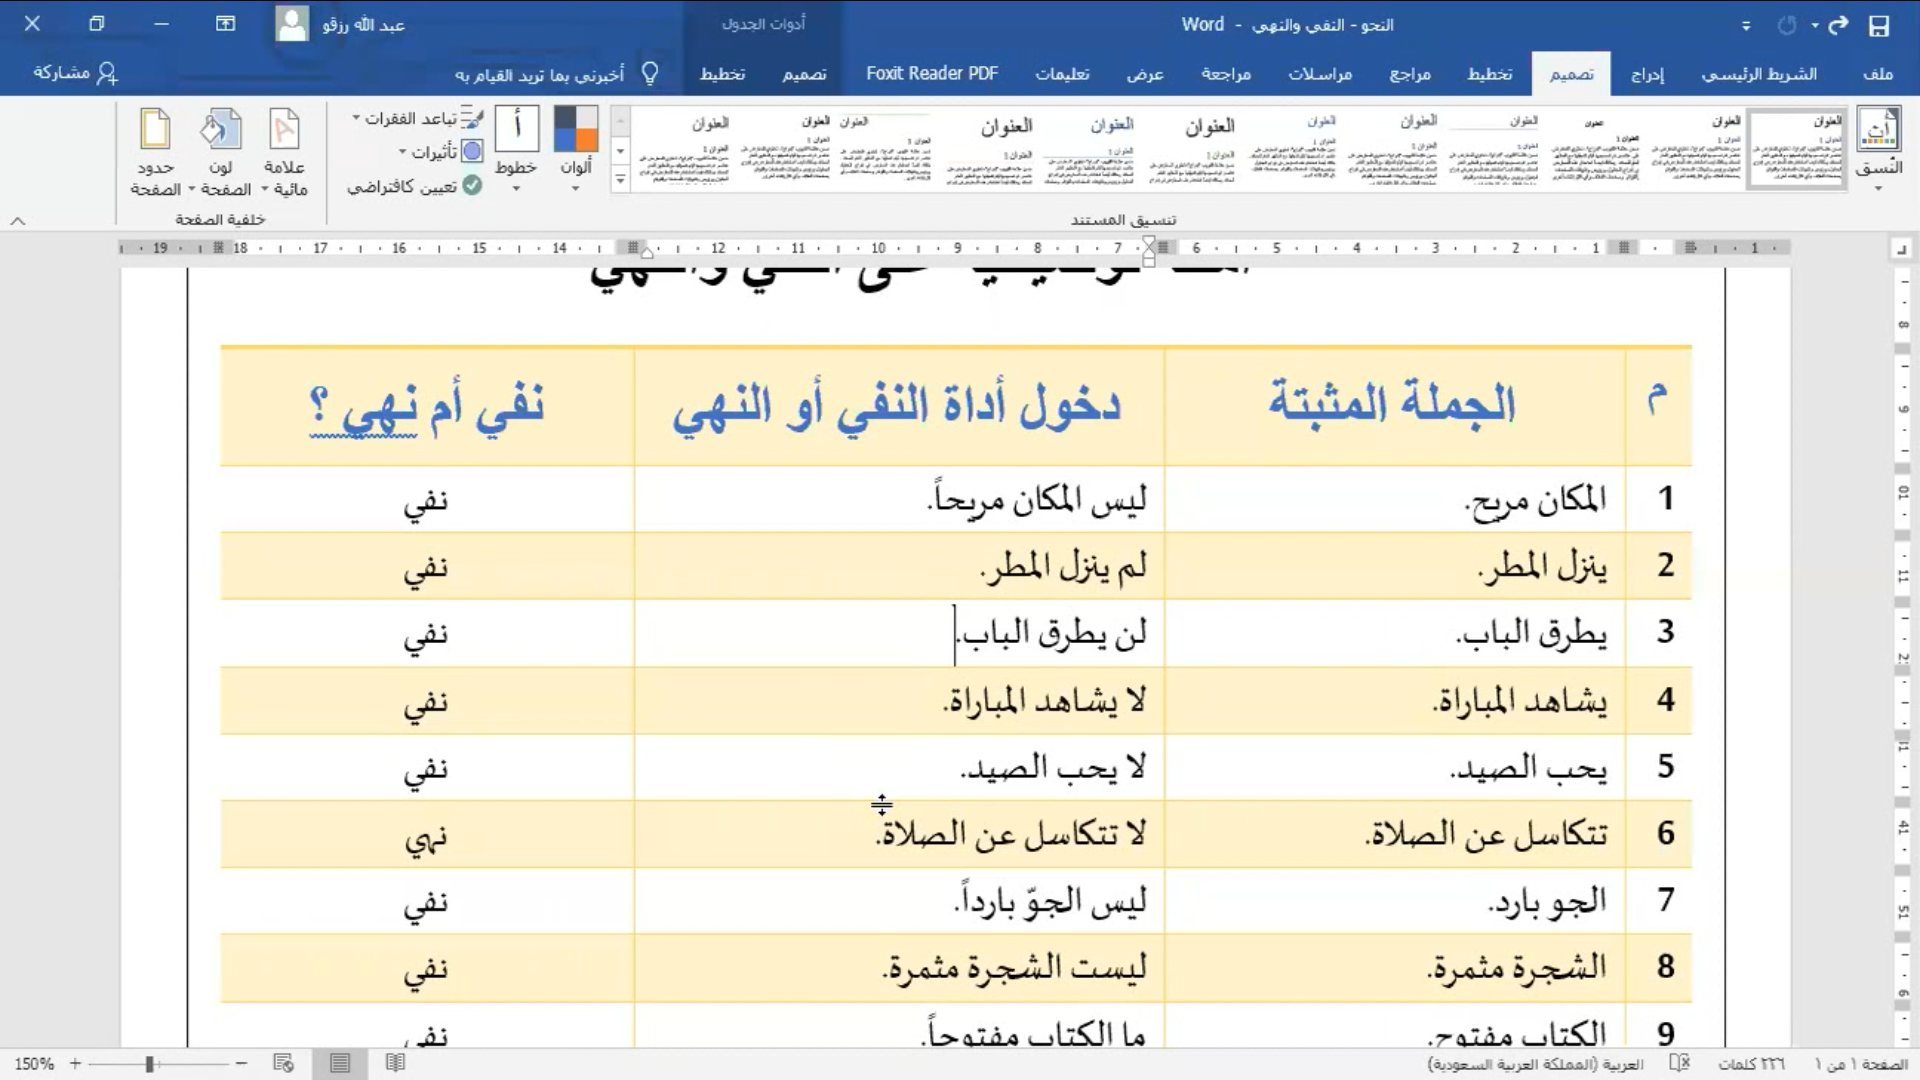Open the ألوان (Colors) theme palette
The image size is (1920, 1080).
pyautogui.click(x=576, y=148)
